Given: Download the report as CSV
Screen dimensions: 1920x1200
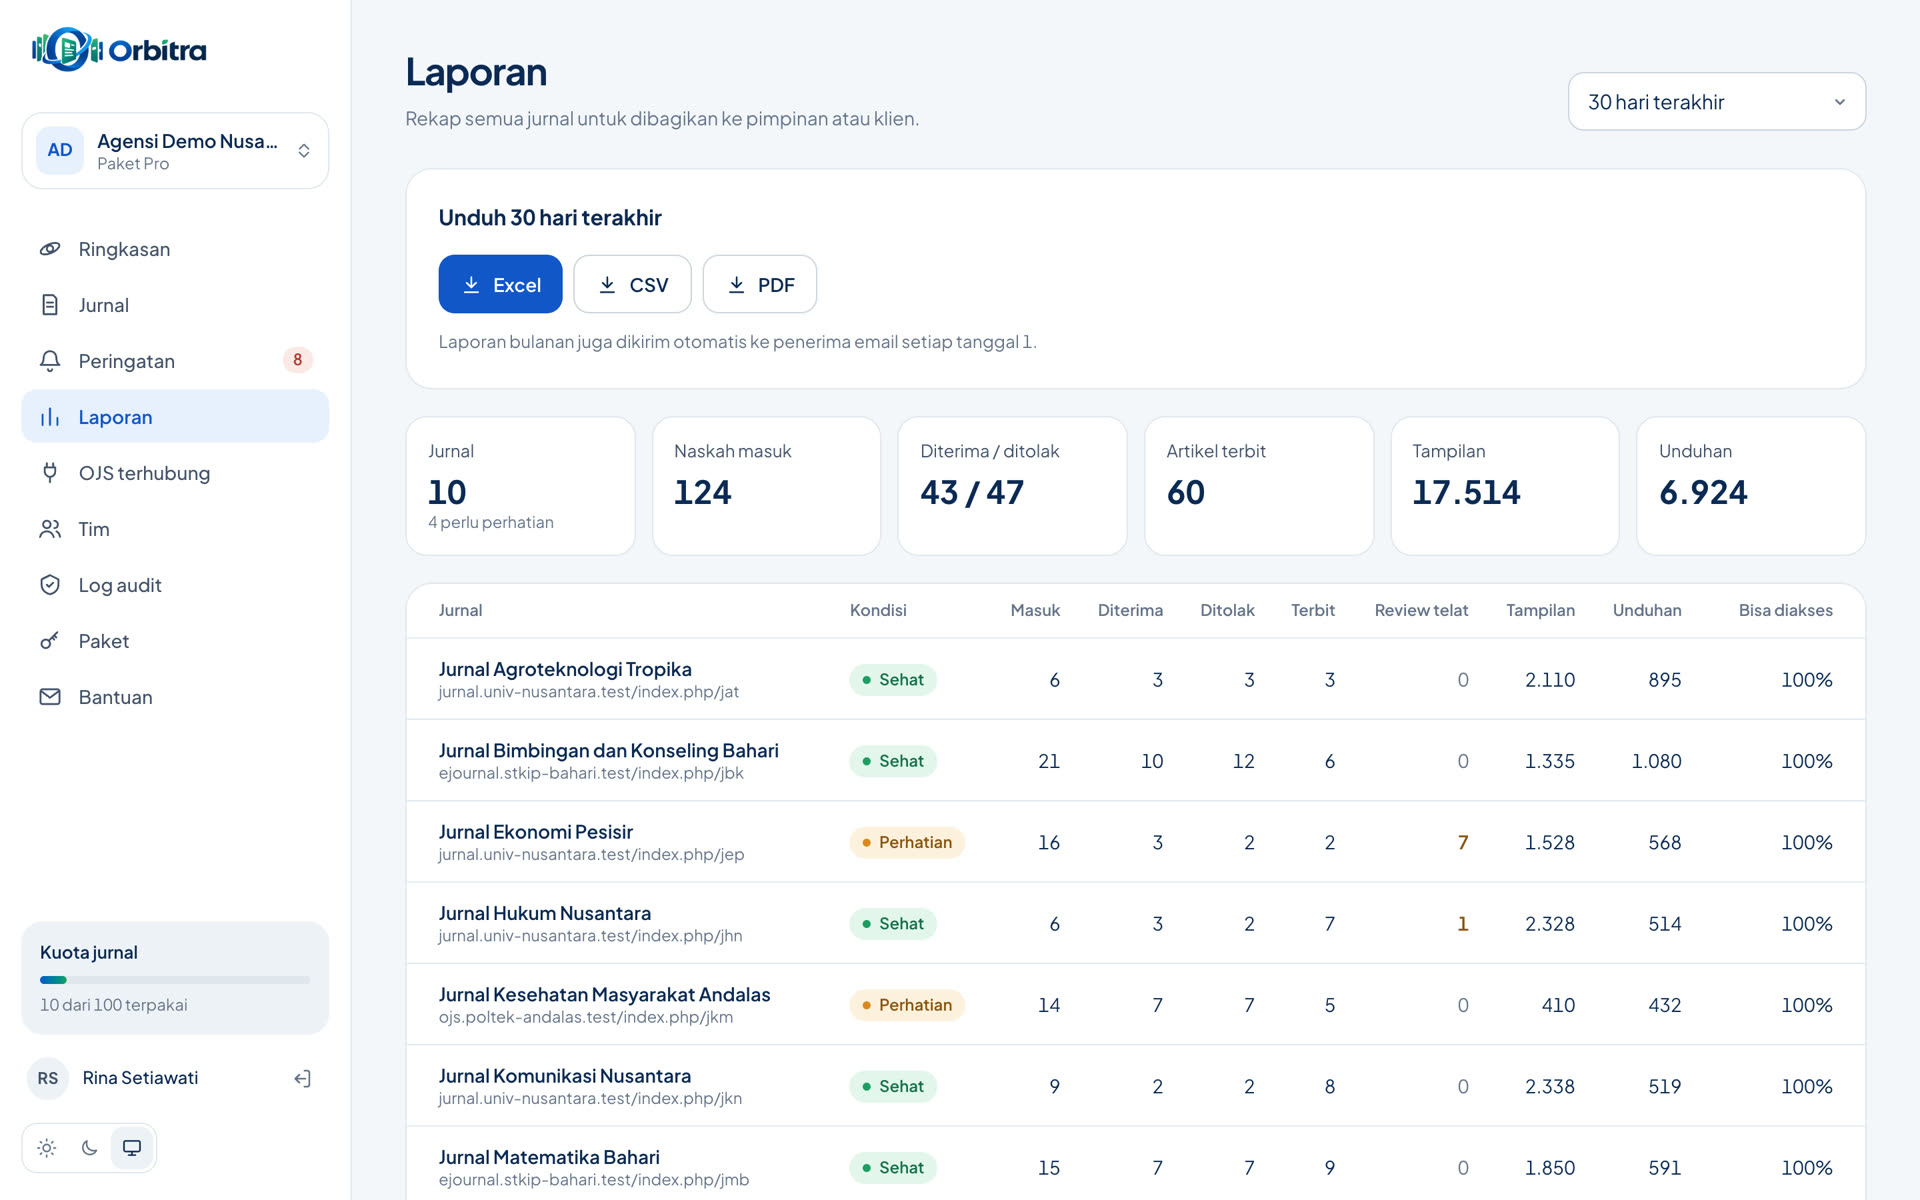Looking at the screenshot, I should click(x=632, y=284).
